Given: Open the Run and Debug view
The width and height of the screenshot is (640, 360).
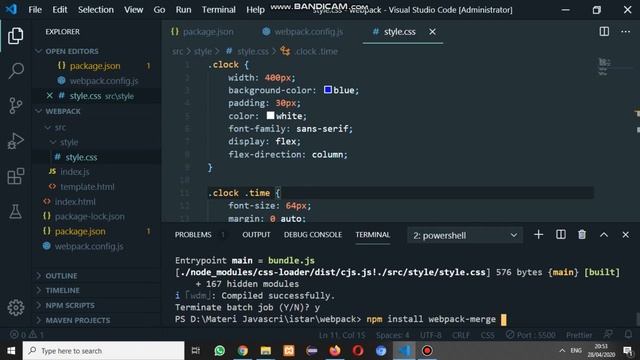Looking at the screenshot, I should [x=16, y=141].
